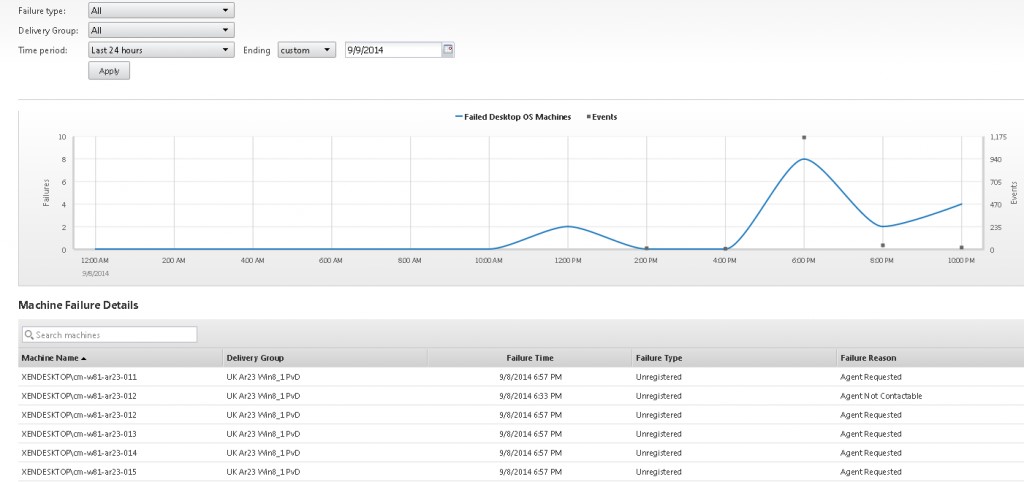Toggle the Failed Desktop OS Machines legend
1024x482 pixels.
tap(513, 117)
